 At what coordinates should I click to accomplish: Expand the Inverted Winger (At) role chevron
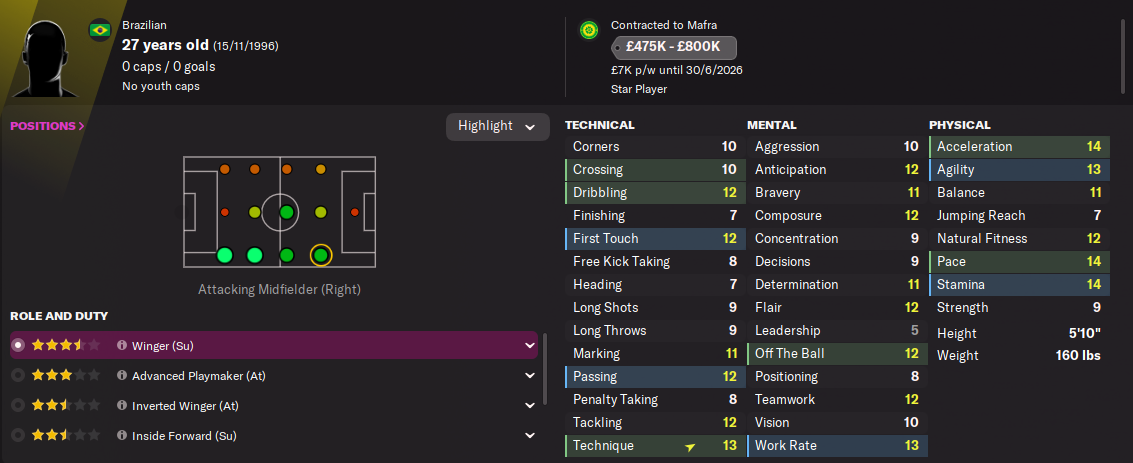[x=529, y=406]
